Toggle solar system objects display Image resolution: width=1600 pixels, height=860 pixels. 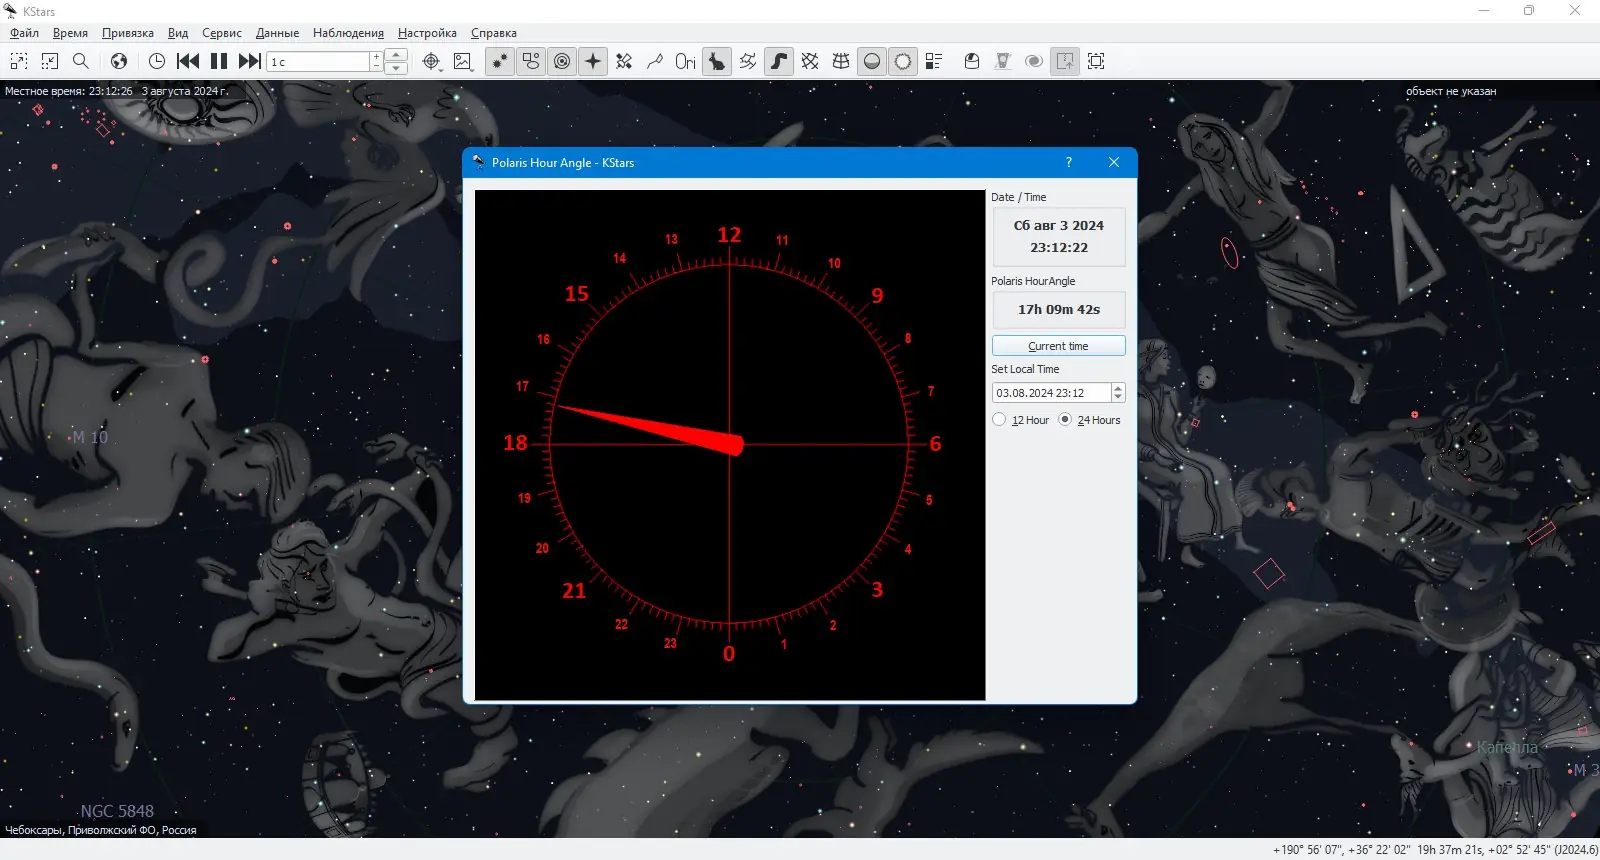click(562, 61)
